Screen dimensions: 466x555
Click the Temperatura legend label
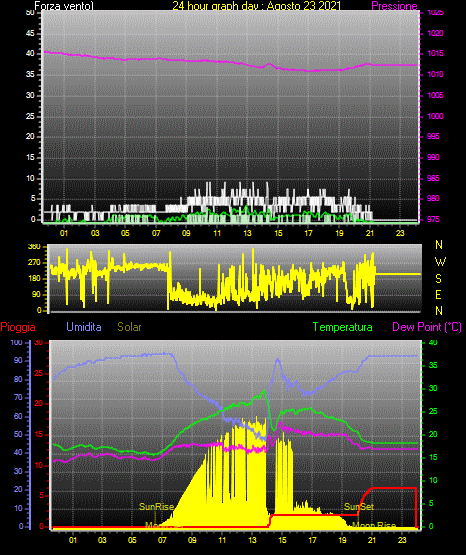[x=342, y=327]
